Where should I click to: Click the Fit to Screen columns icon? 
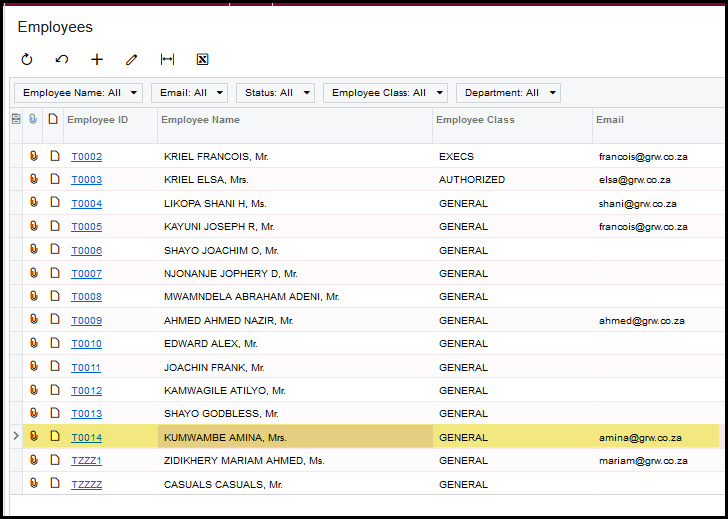167,60
